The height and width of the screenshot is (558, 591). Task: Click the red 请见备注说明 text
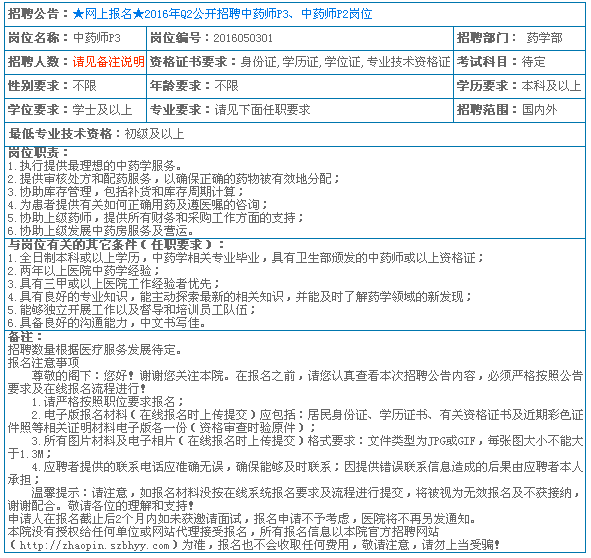coord(109,62)
